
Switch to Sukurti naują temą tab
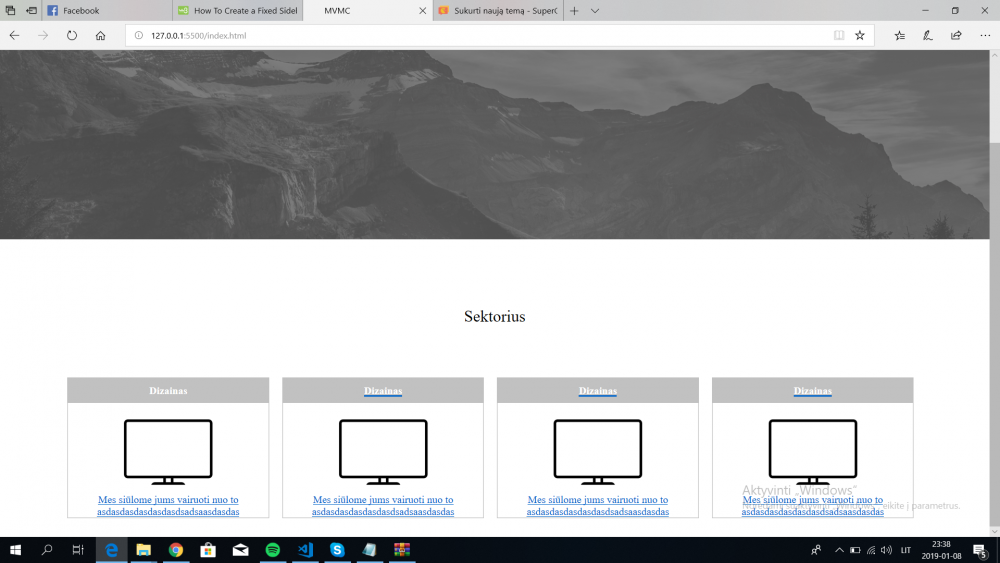[498, 11]
